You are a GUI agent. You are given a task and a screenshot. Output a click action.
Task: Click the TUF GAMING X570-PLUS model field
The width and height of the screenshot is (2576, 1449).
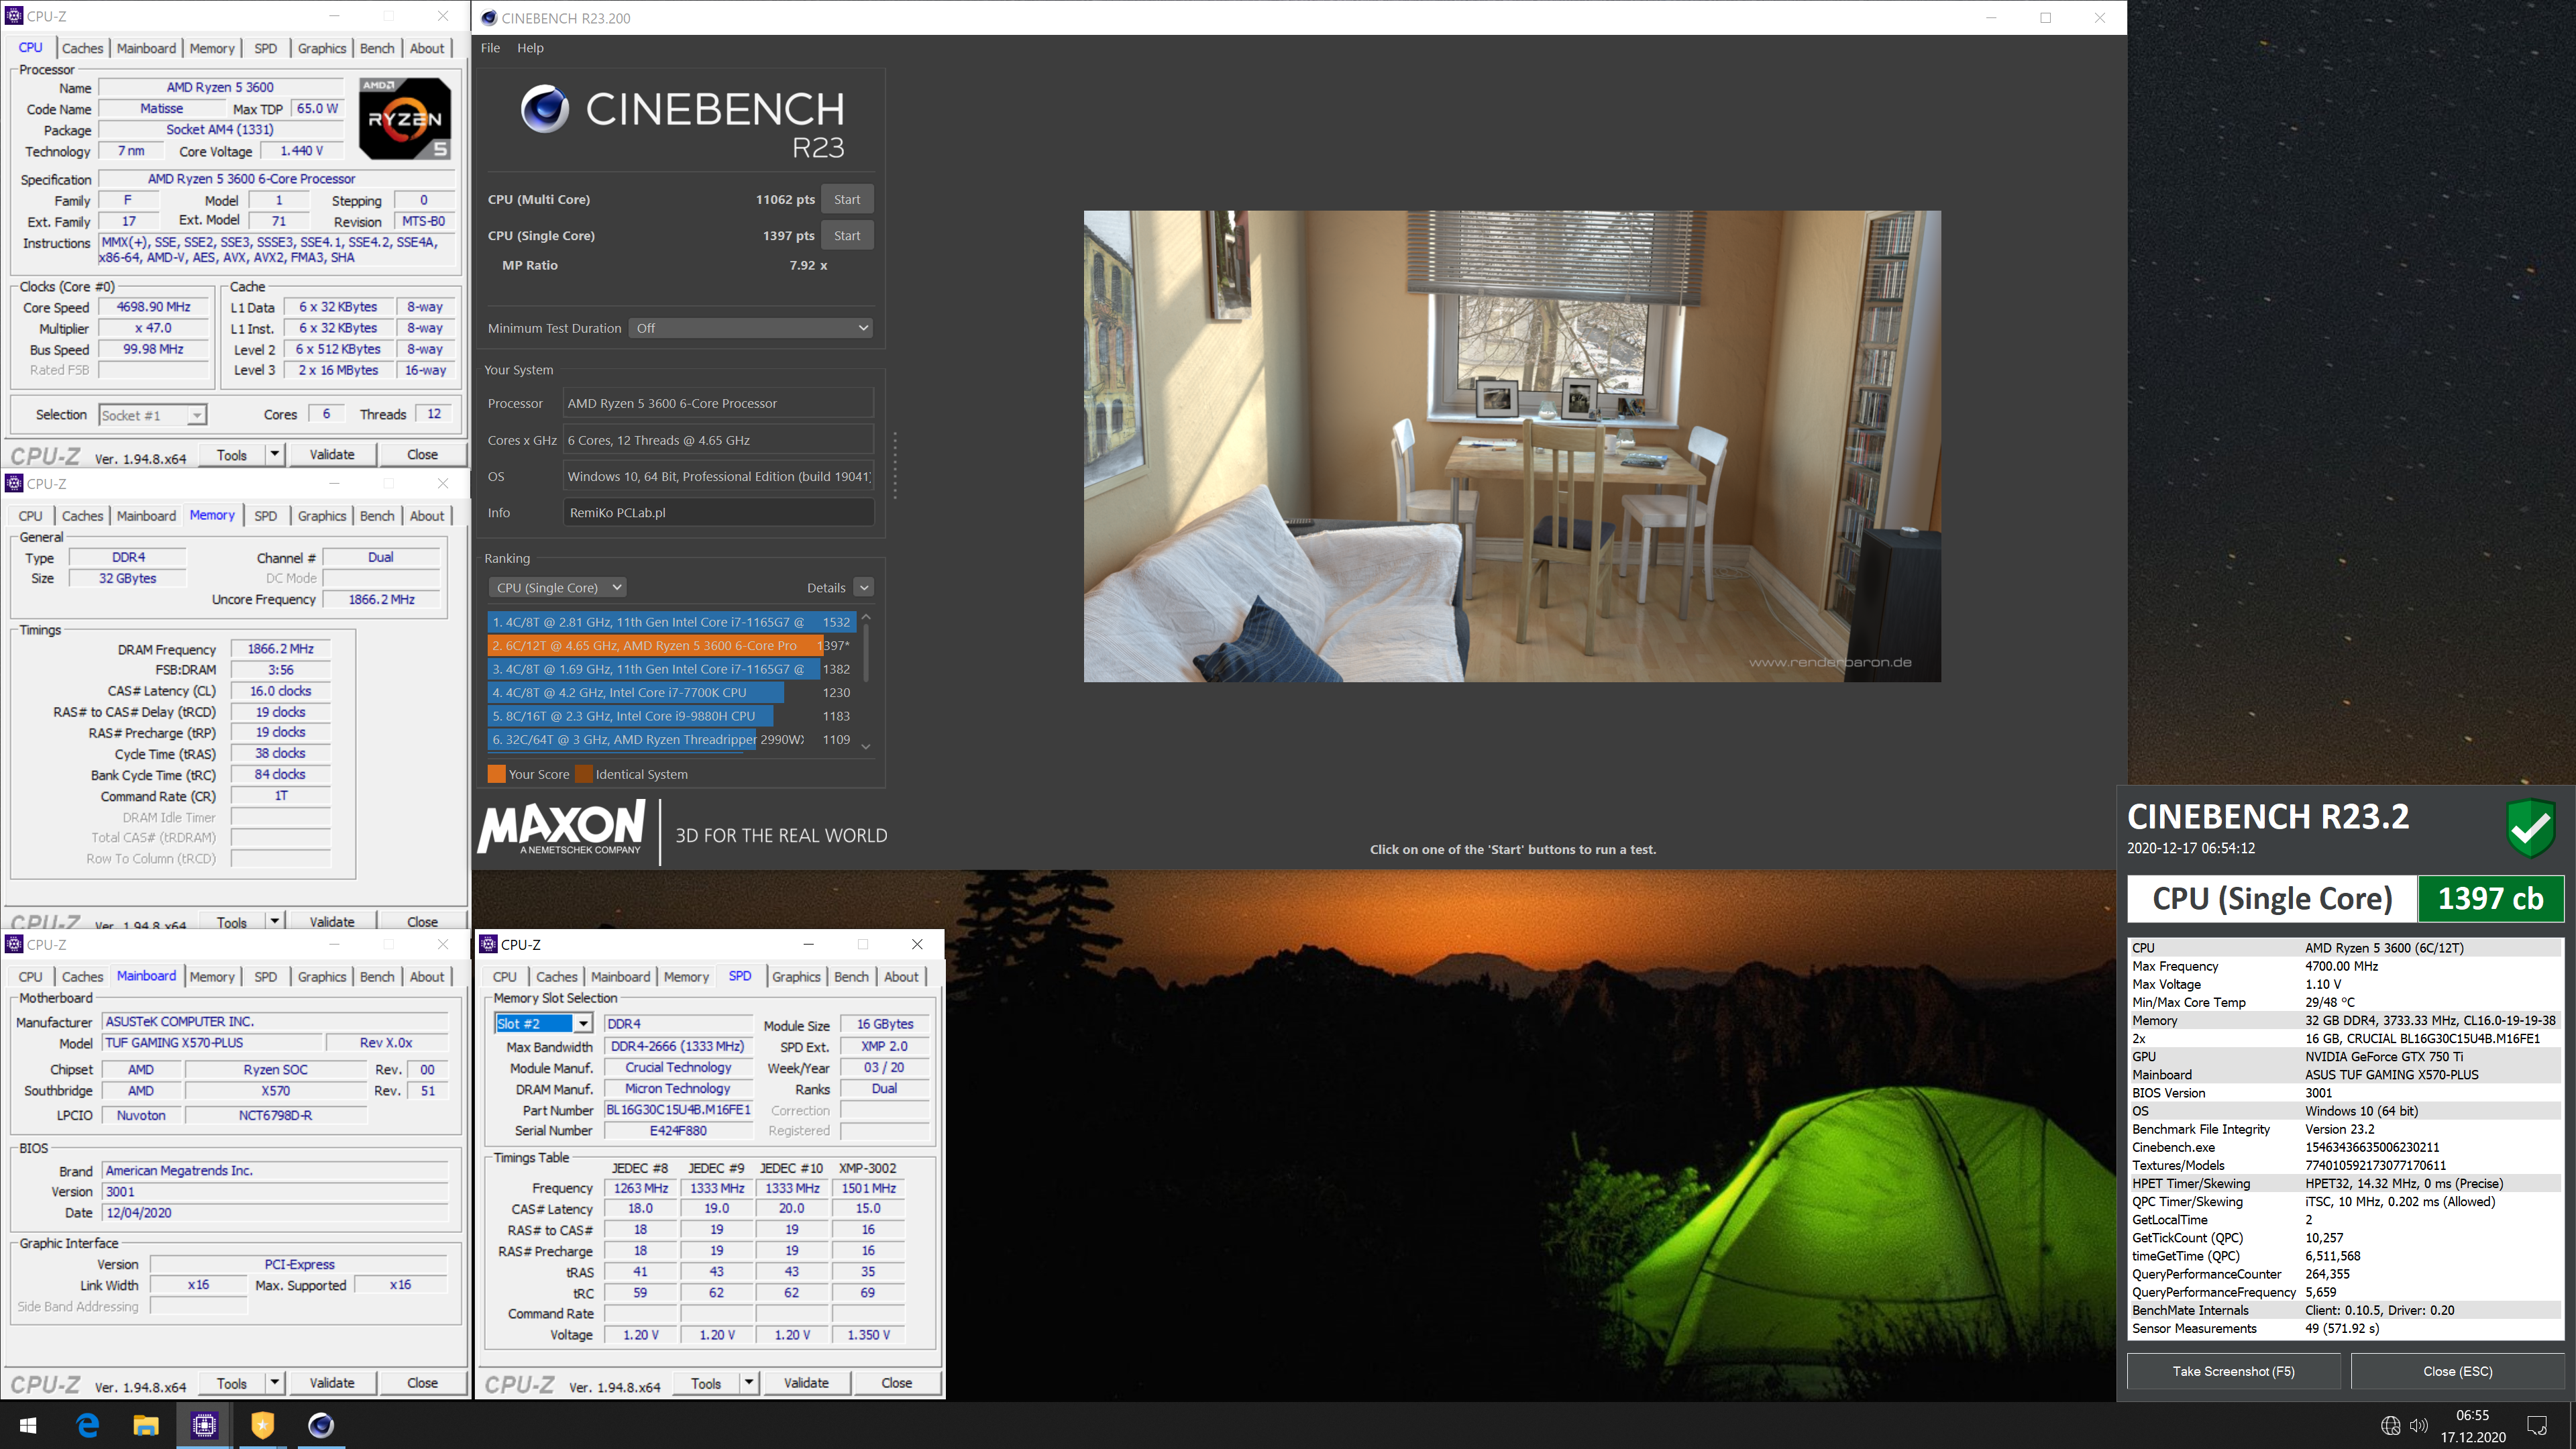click(213, 1043)
